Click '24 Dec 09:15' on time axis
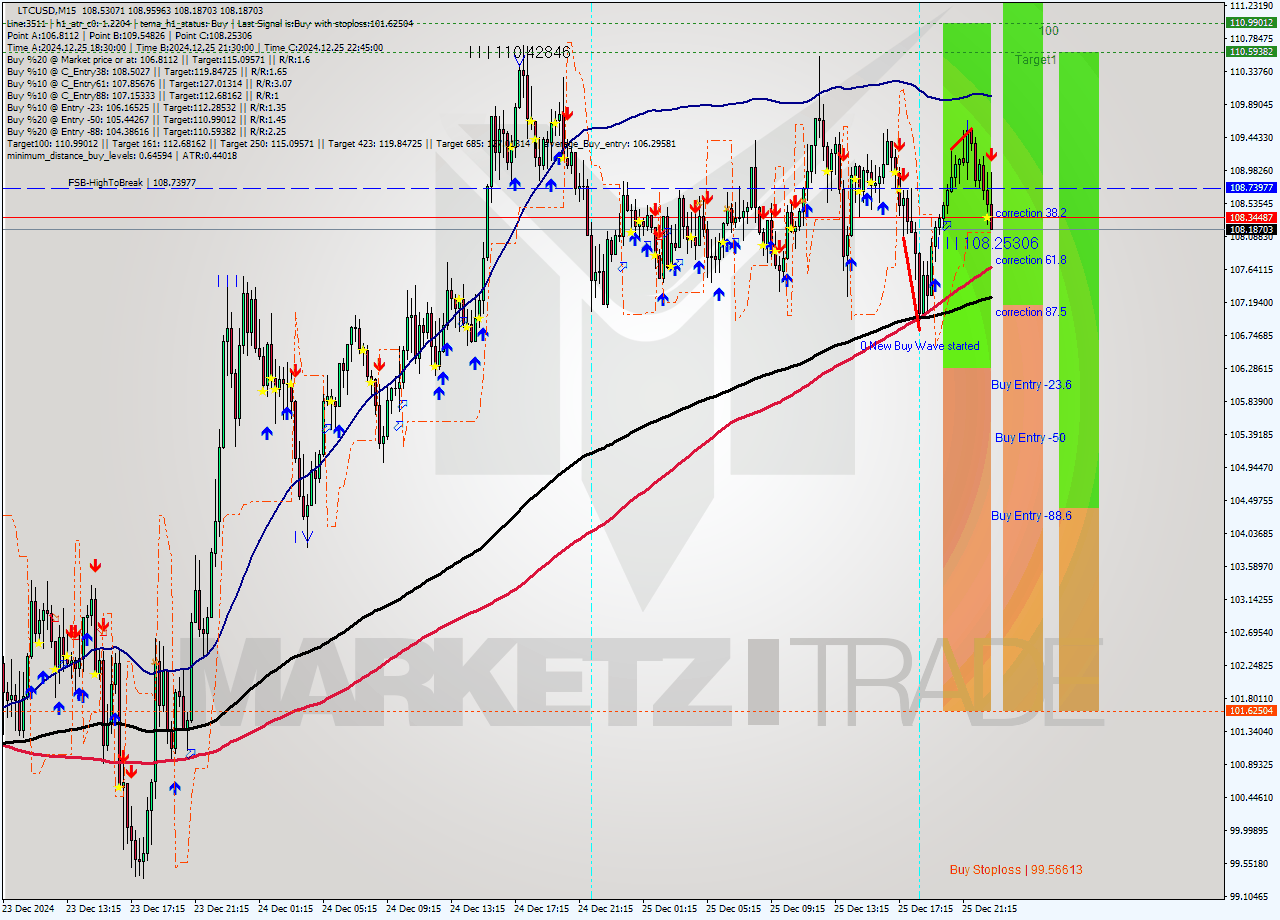The image size is (1280, 920). pos(413,909)
